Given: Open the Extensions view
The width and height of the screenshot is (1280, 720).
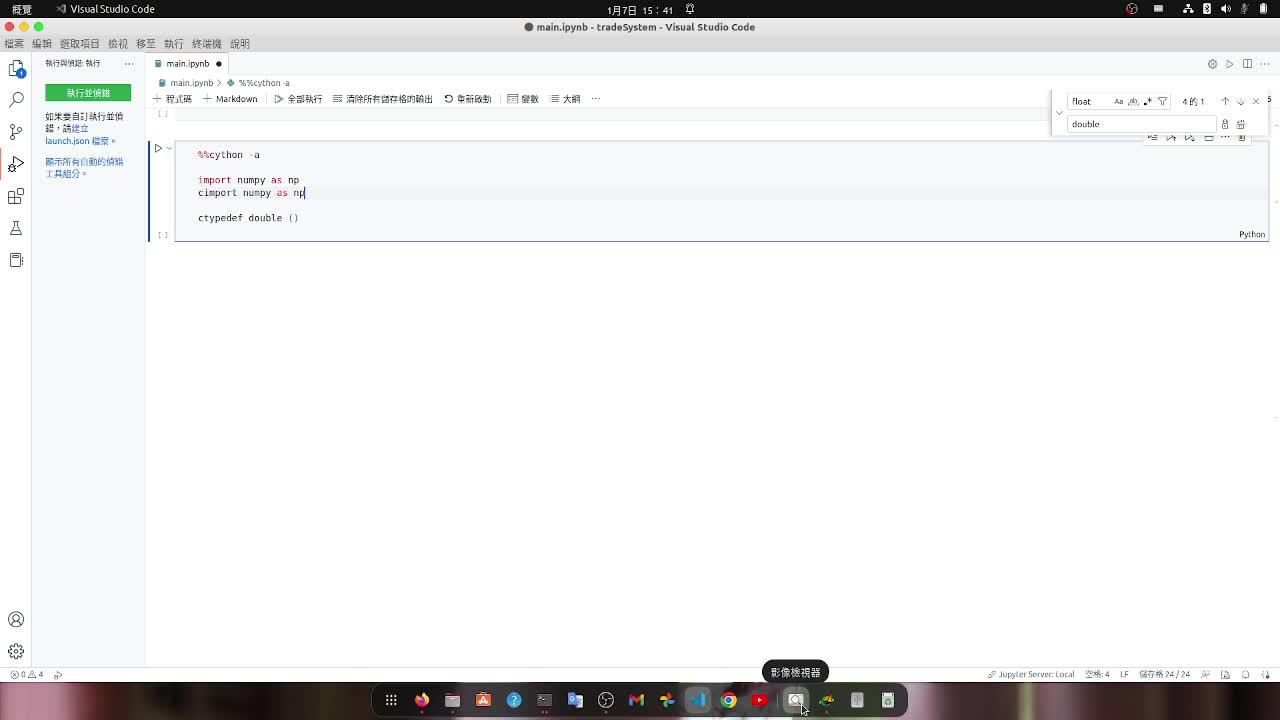Looking at the screenshot, I should 16,196.
